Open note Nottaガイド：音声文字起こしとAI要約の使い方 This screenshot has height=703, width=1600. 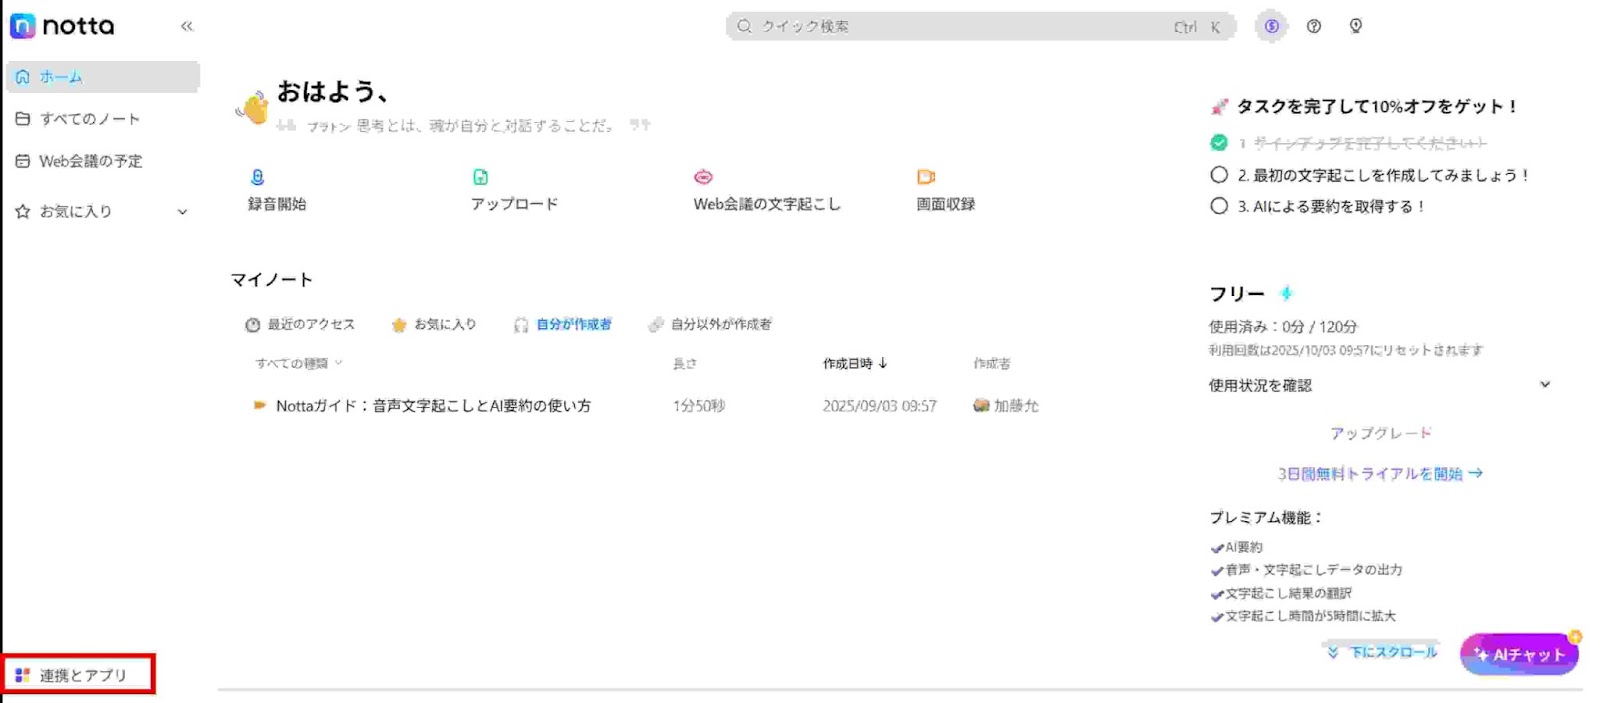(433, 406)
